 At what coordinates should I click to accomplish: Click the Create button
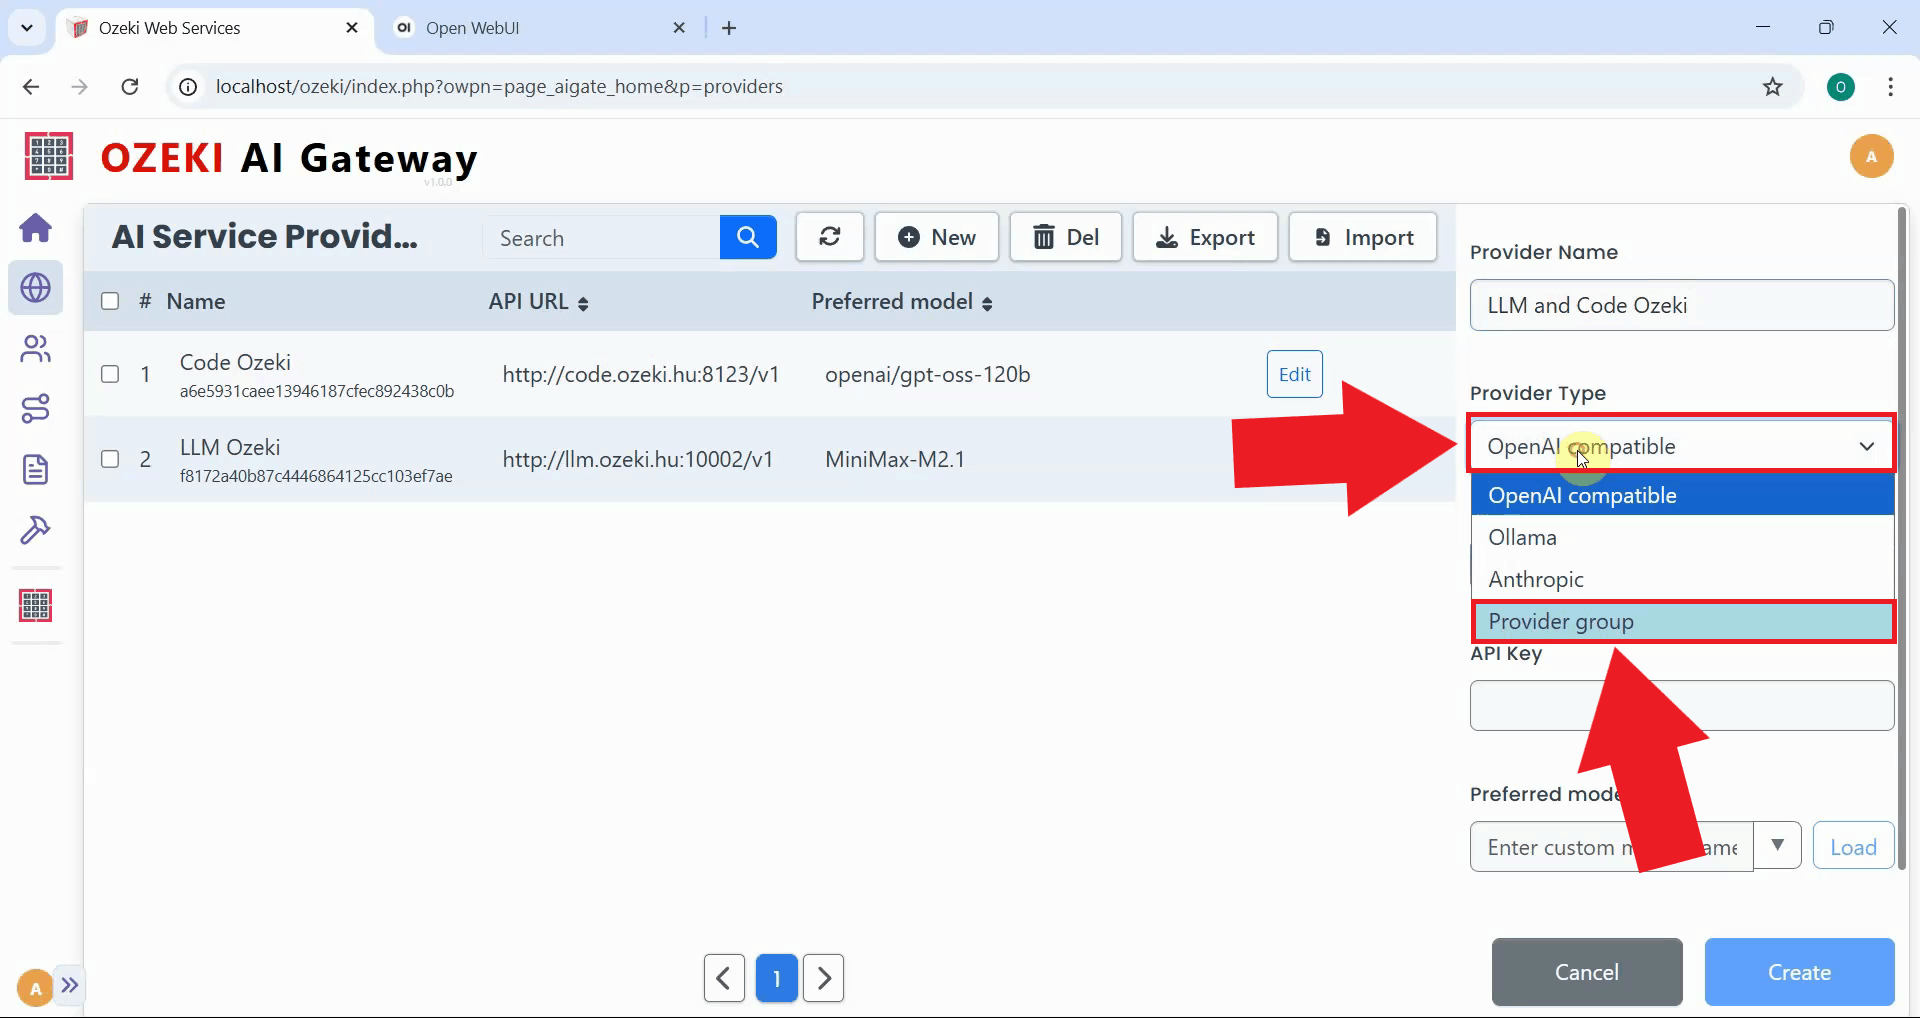(x=1798, y=972)
